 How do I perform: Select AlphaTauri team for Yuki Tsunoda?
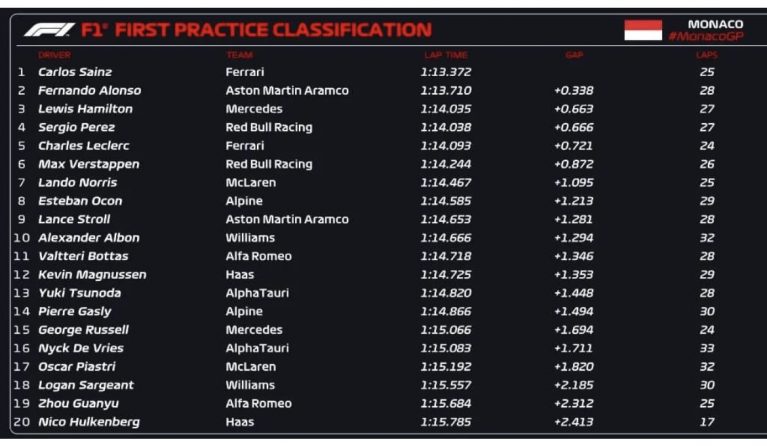point(257,293)
